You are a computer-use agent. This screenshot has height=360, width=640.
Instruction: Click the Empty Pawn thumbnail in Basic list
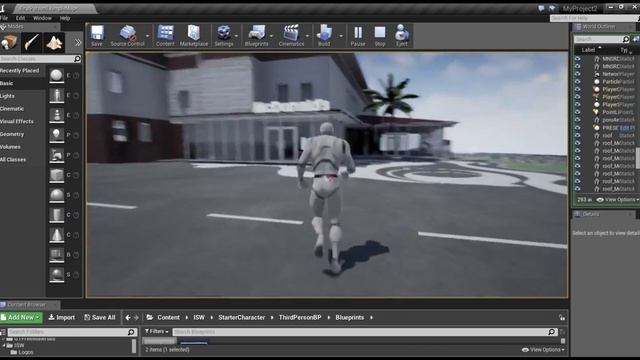57,116
